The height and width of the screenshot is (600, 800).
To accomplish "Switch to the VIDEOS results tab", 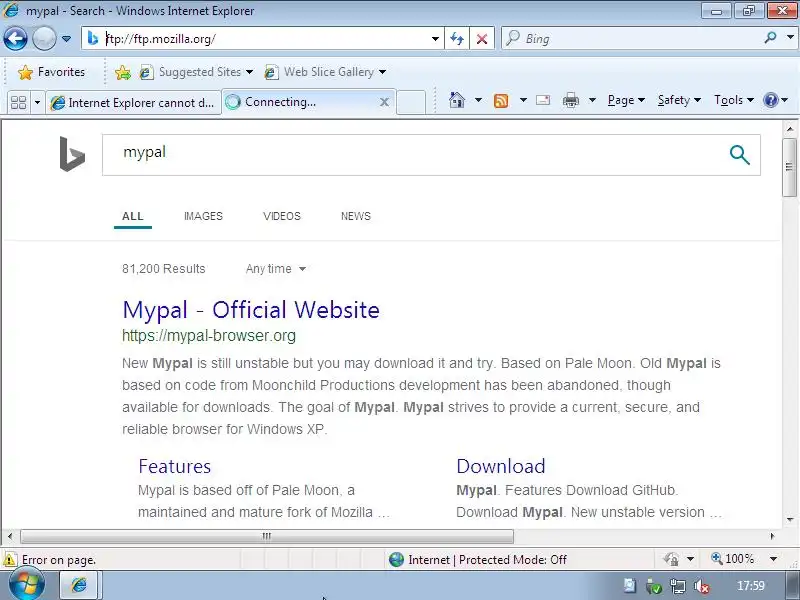I will [282, 216].
